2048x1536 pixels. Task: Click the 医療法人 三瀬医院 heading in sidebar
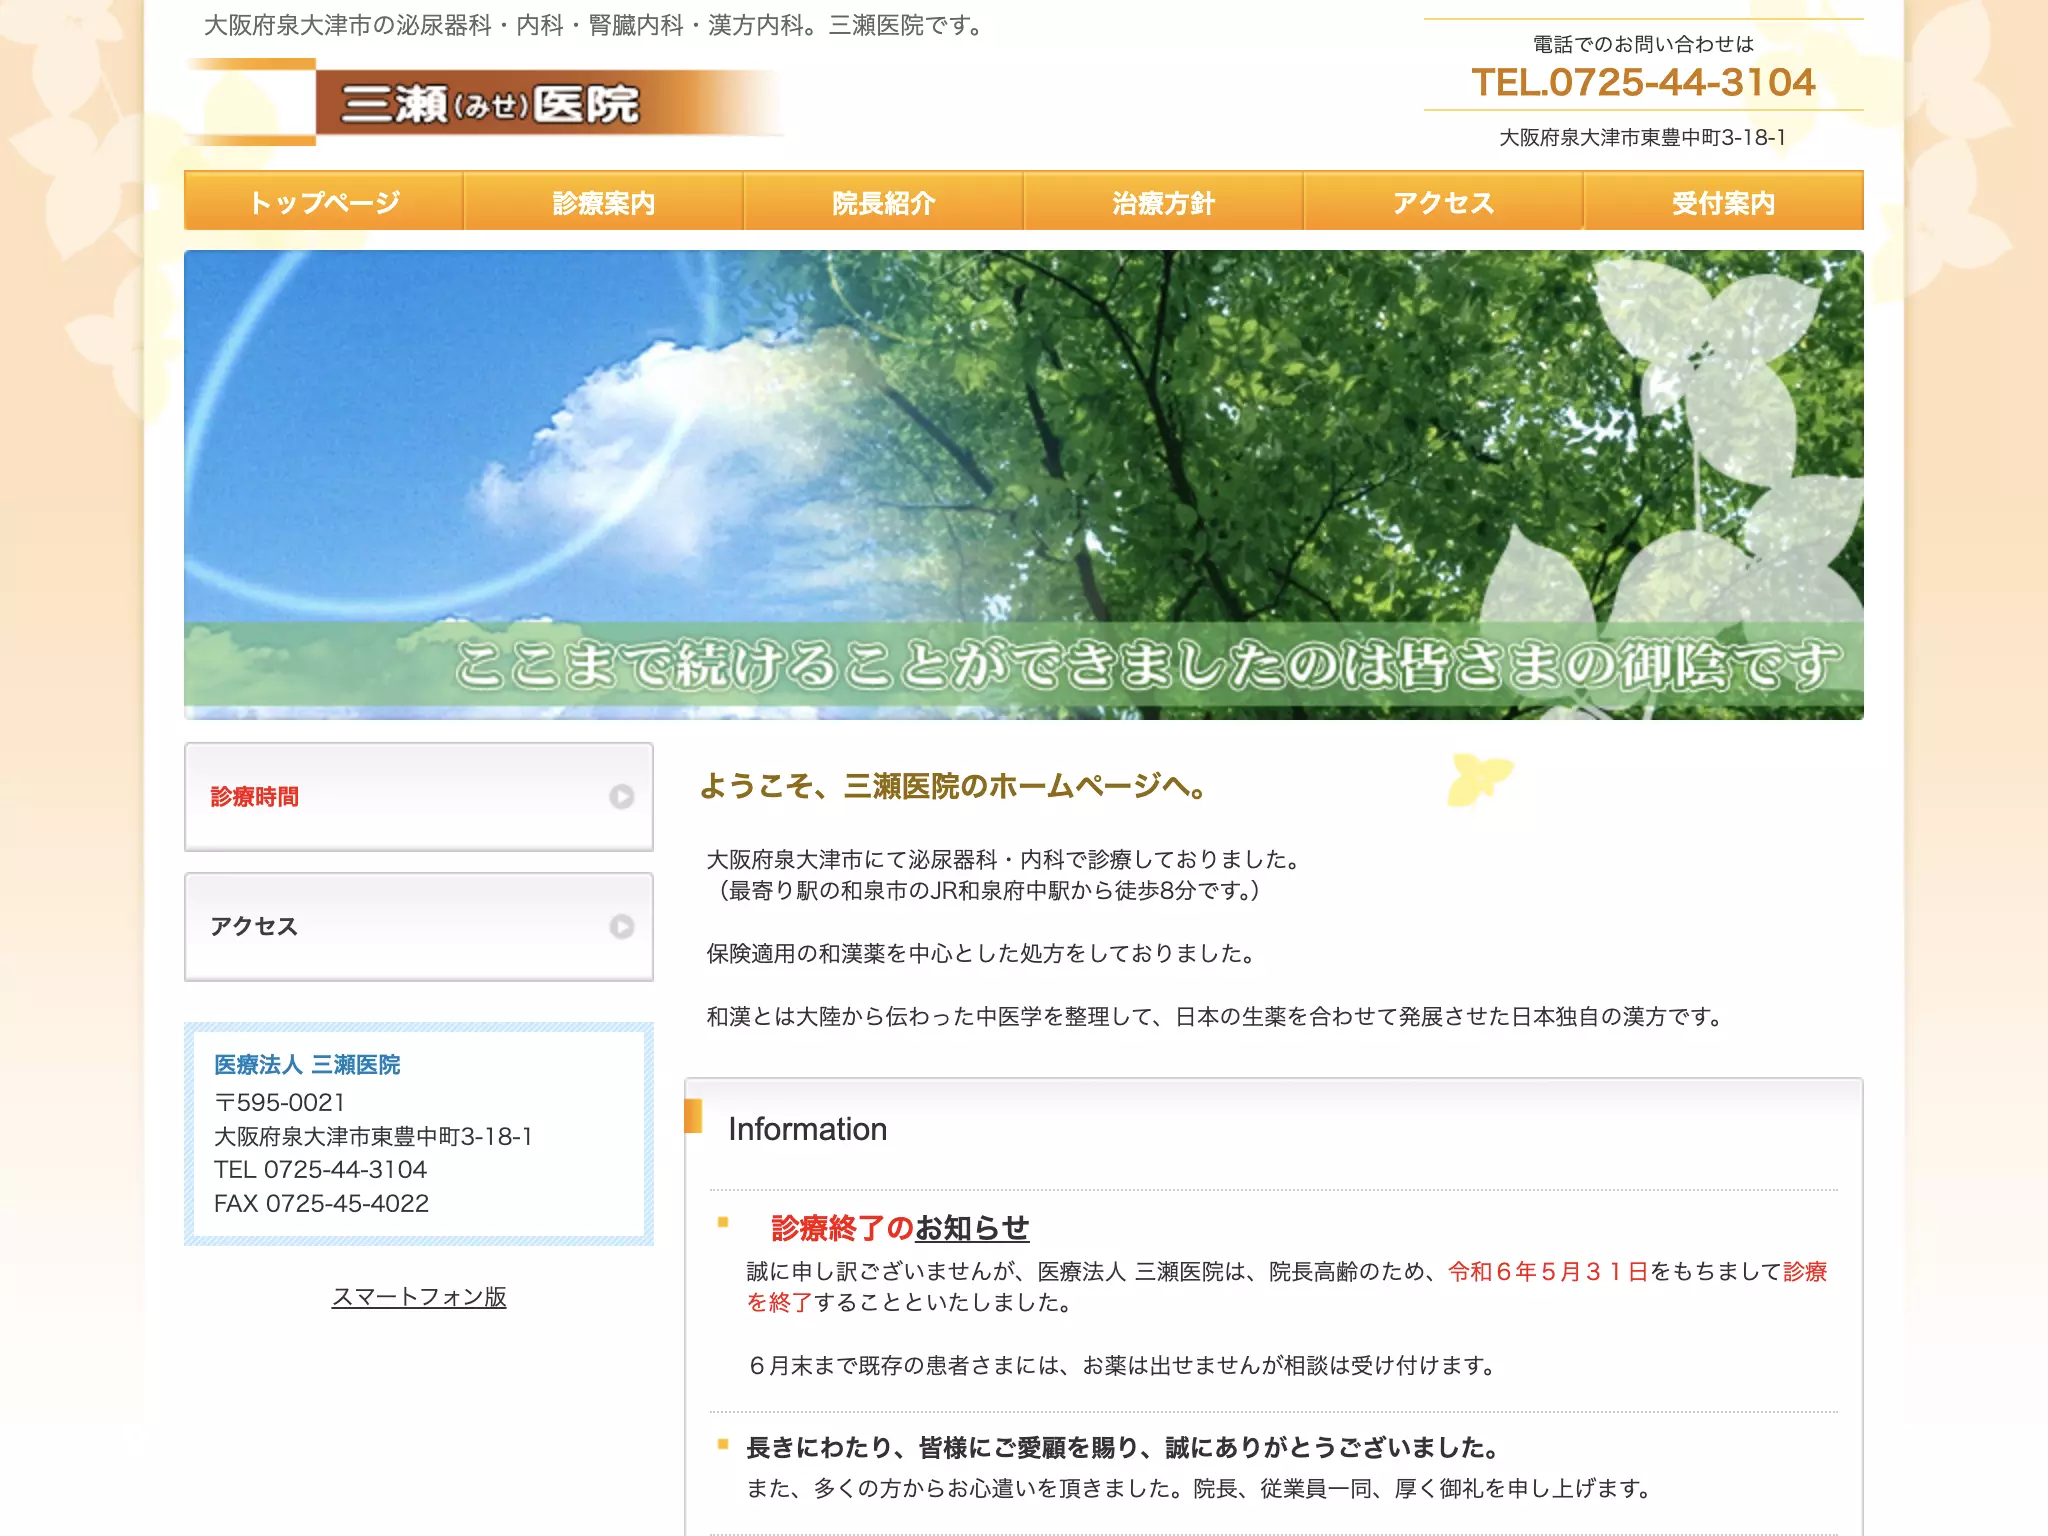pyautogui.click(x=307, y=1065)
